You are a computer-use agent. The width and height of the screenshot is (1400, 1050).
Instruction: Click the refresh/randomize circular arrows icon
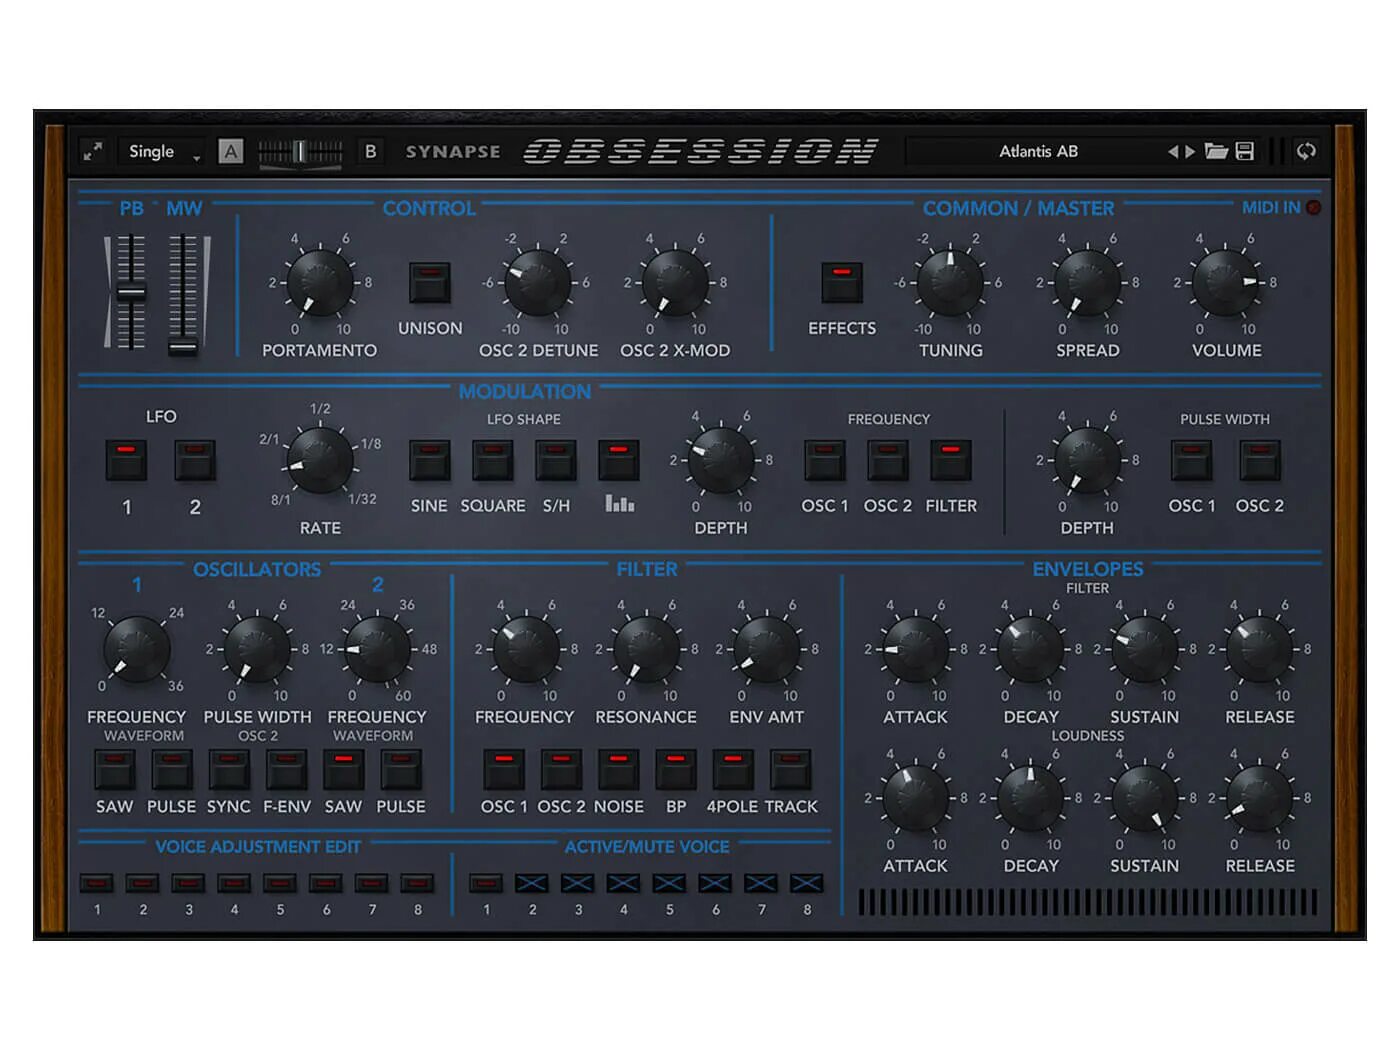(x=1306, y=151)
